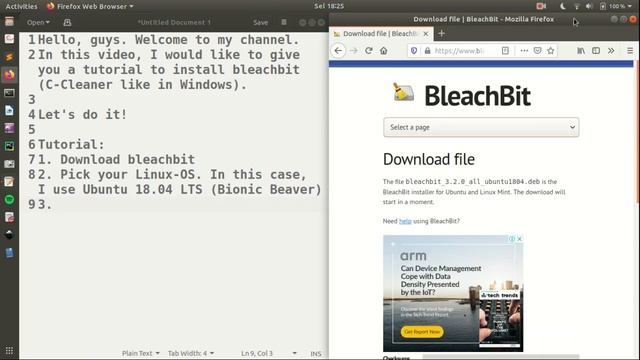640x360 pixels.
Task: Click text line 'Let's do it!'
Action: (x=82, y=115)
